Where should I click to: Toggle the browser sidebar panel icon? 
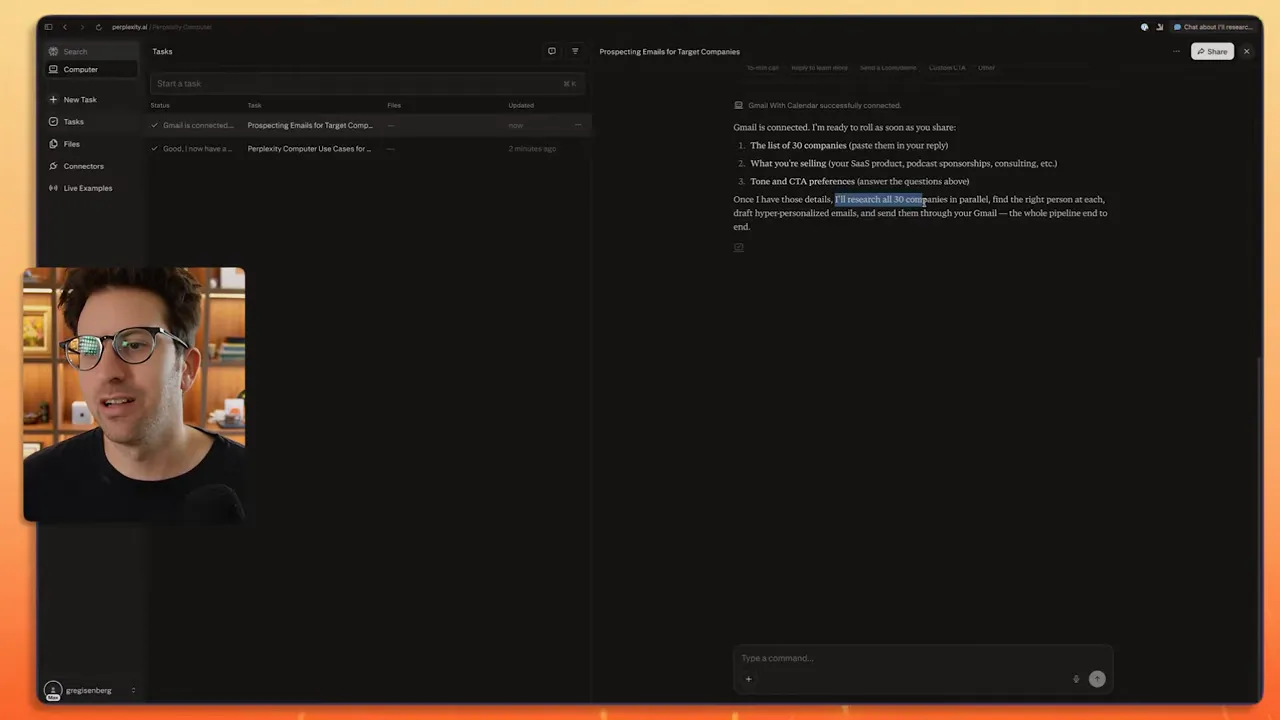click(x=48, y=27)
